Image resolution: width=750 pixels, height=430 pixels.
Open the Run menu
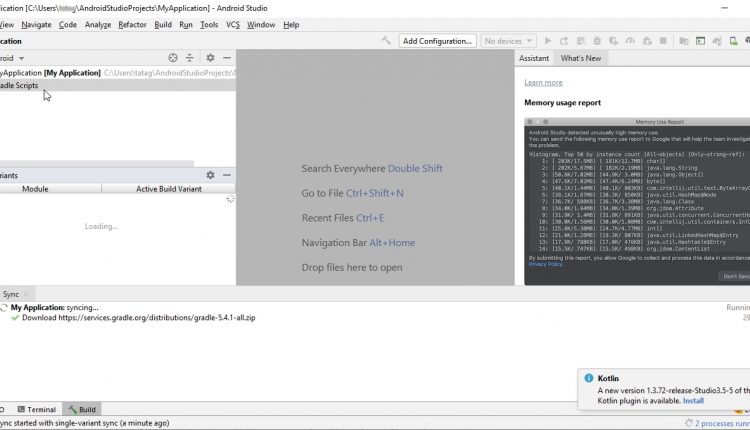(186, 25)
